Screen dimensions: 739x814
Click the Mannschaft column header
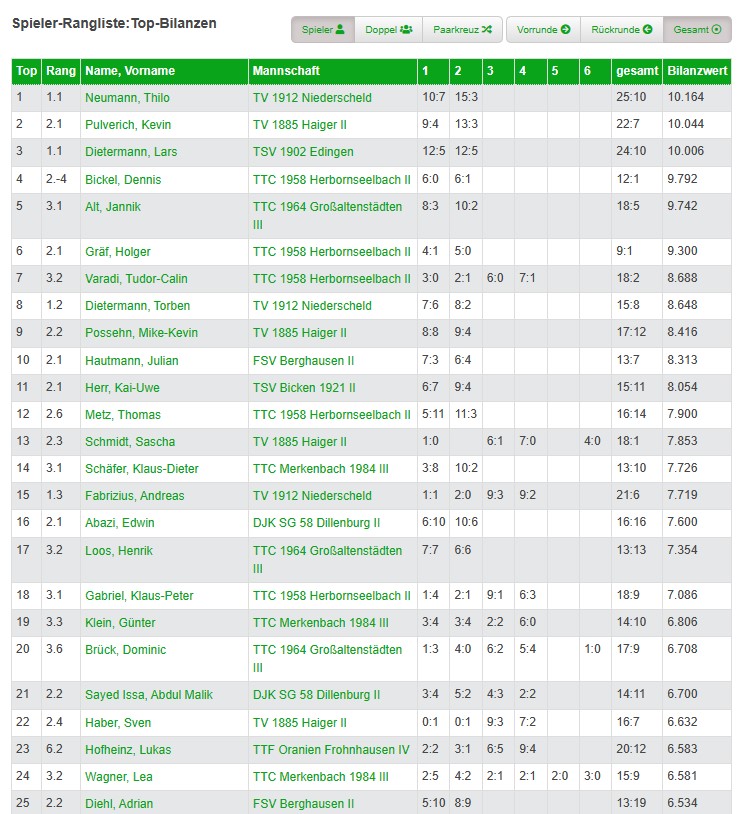(333, 71)
